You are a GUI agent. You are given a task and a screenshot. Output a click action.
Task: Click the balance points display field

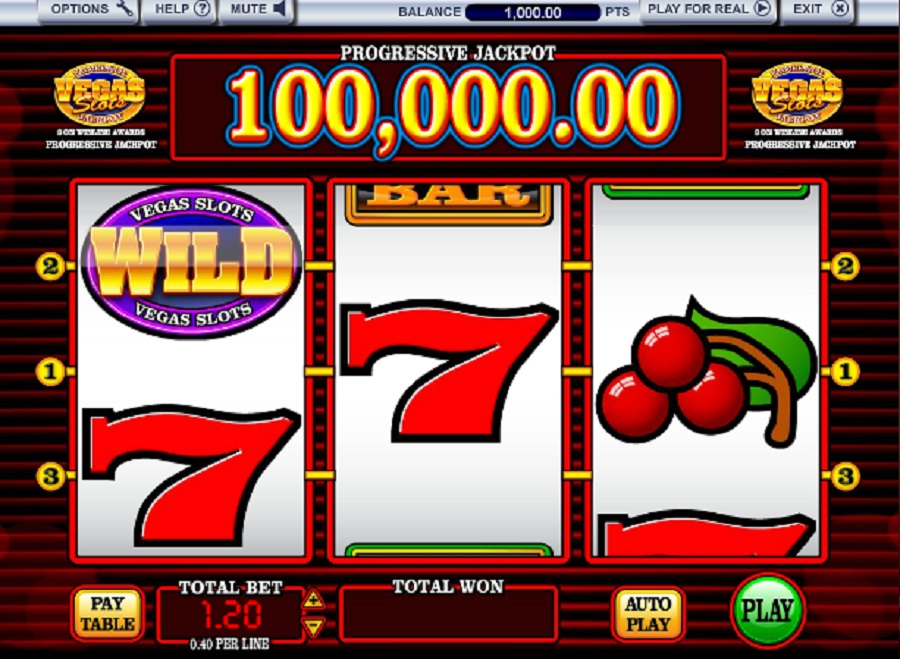tap(533, 12)
